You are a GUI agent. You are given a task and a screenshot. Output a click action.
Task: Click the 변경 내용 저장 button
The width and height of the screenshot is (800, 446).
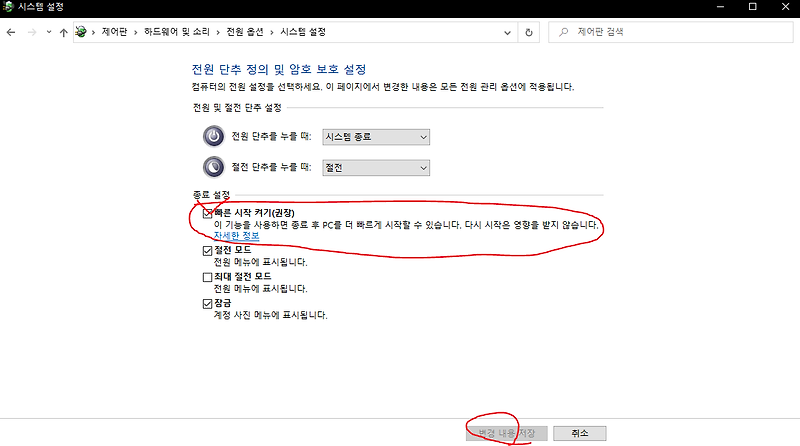tap(507, 433)
